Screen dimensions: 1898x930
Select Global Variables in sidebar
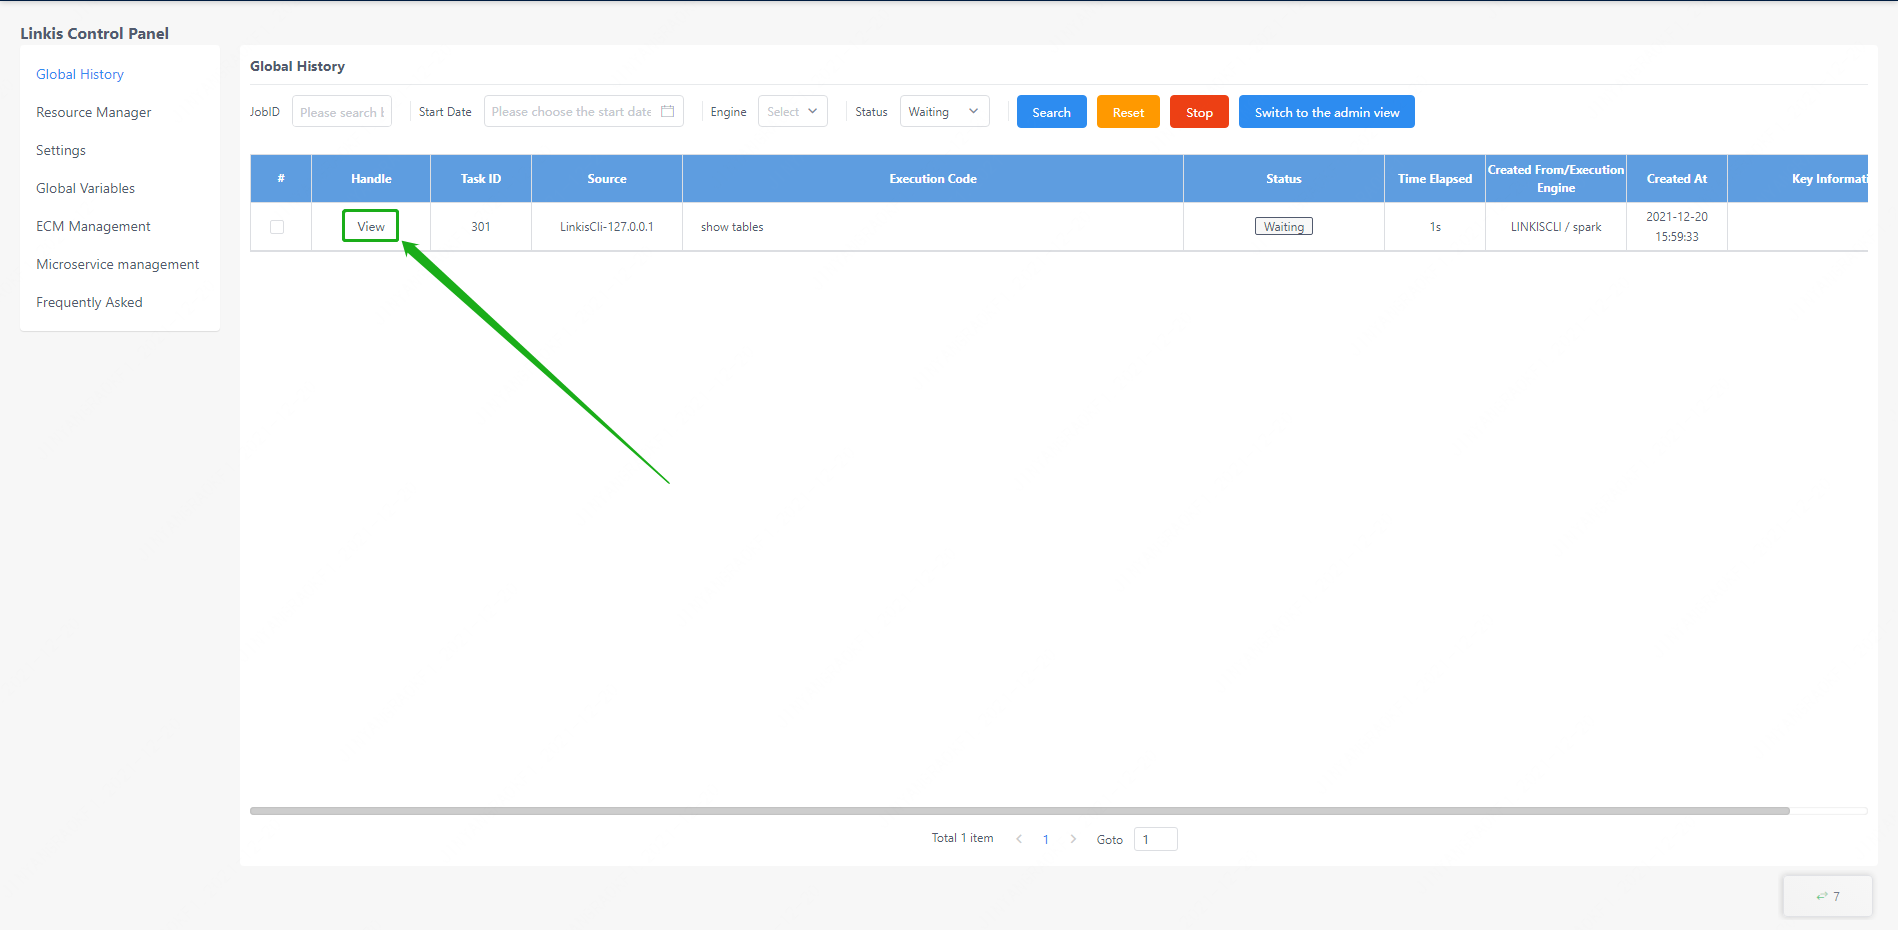[x=85, y=188]
